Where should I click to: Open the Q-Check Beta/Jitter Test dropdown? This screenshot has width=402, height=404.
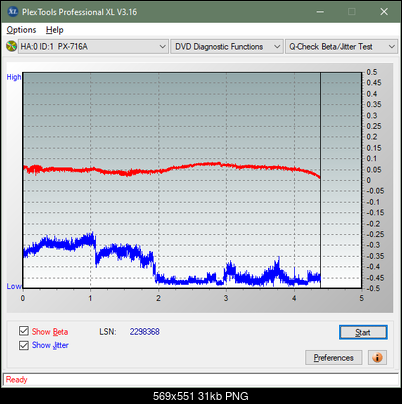pos(342,46)
